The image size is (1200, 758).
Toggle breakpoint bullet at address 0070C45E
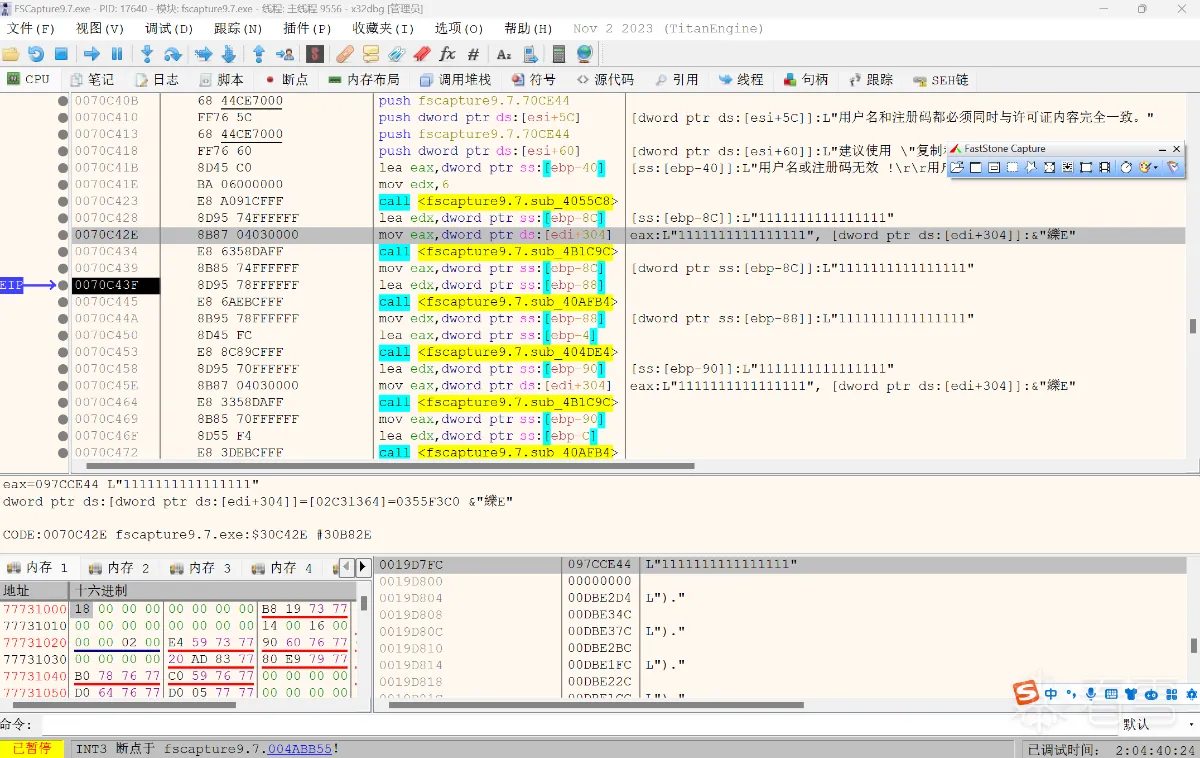tap(63, 386)
